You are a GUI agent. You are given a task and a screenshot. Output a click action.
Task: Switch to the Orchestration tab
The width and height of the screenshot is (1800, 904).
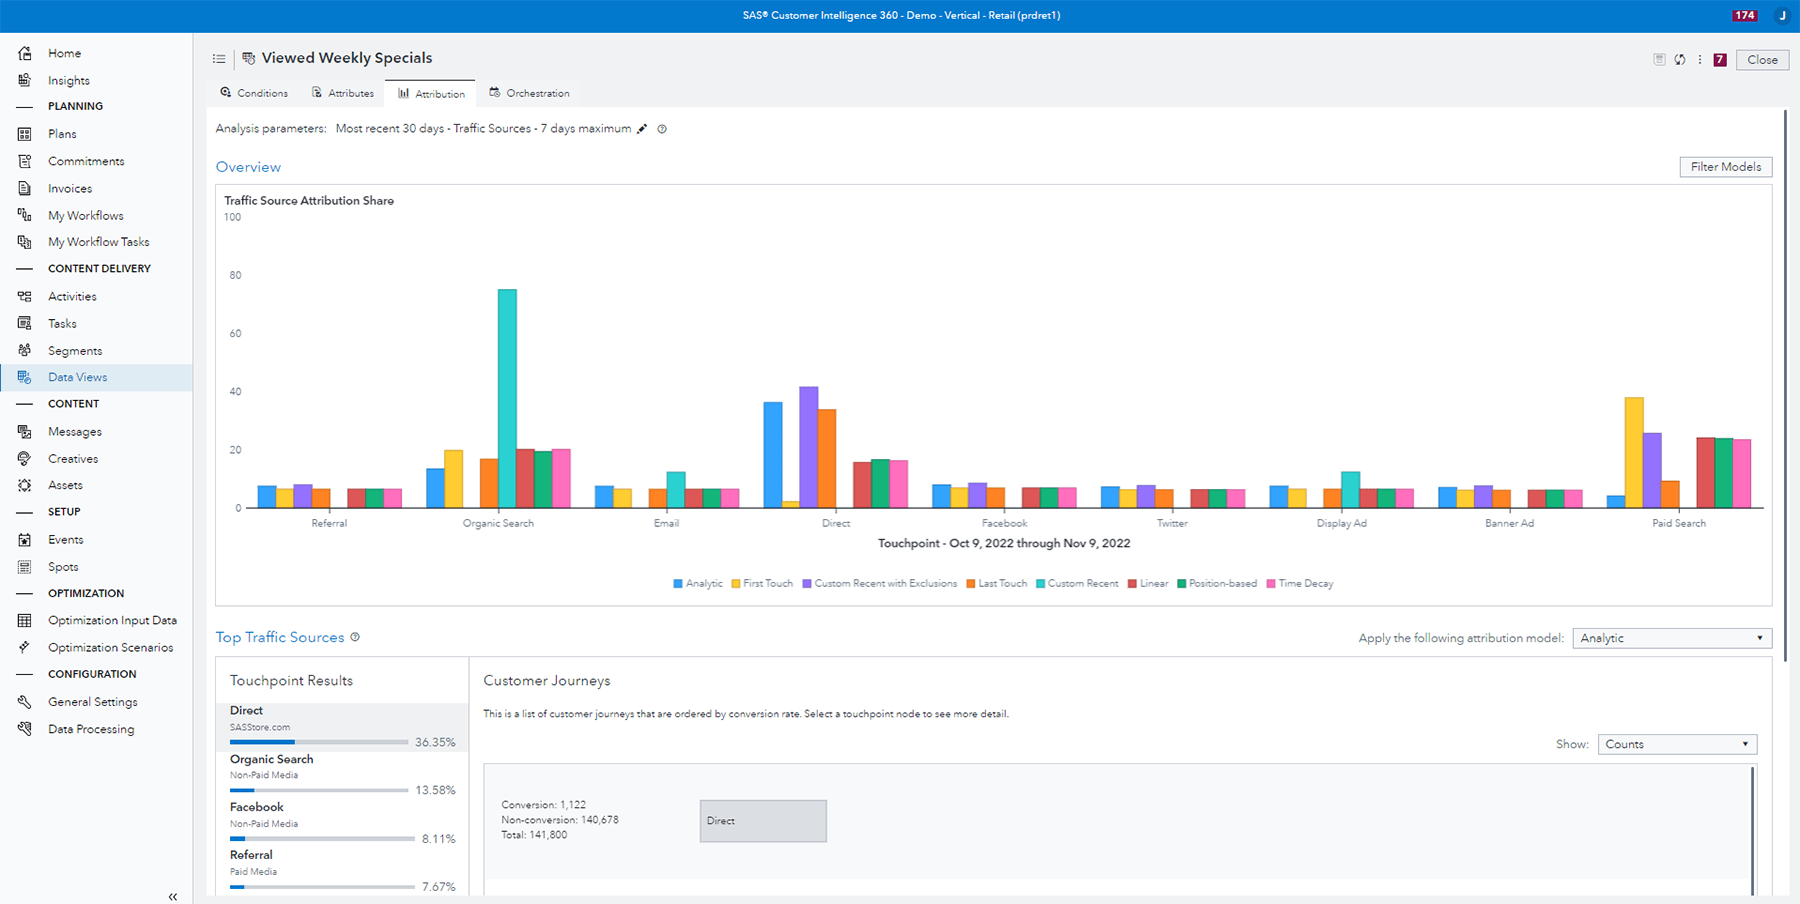529,93
